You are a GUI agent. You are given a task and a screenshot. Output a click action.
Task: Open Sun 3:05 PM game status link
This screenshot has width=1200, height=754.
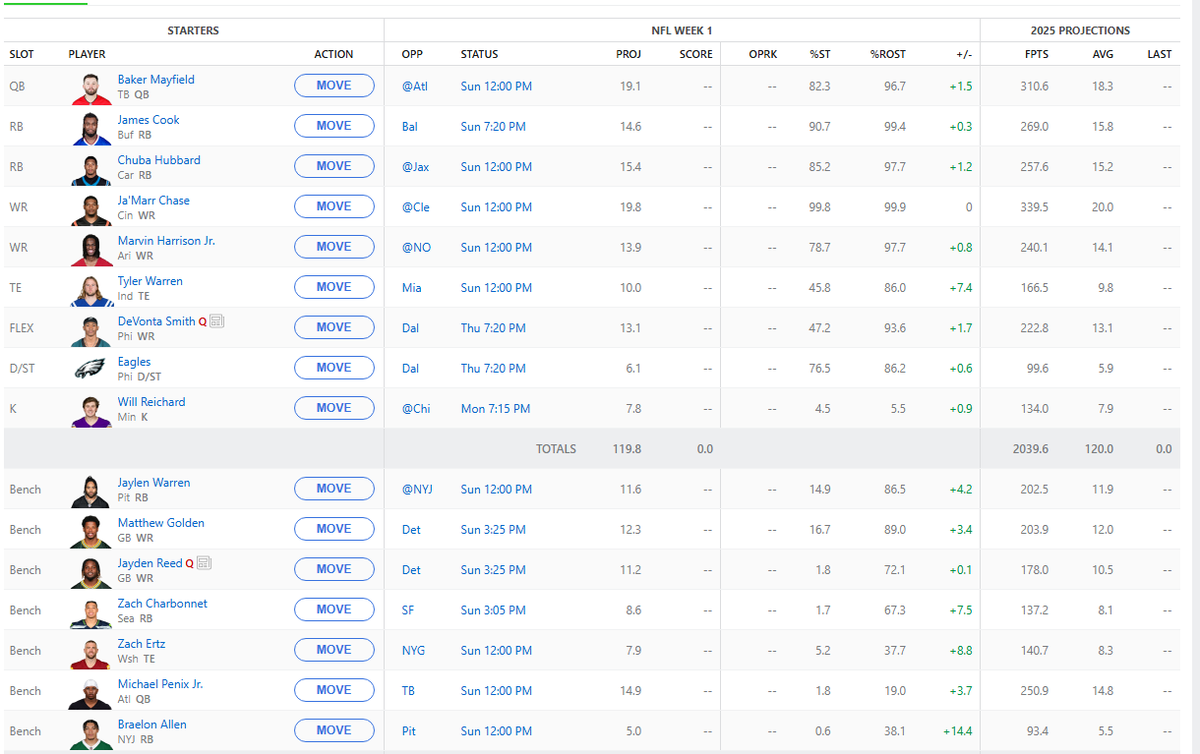(493, 610)
